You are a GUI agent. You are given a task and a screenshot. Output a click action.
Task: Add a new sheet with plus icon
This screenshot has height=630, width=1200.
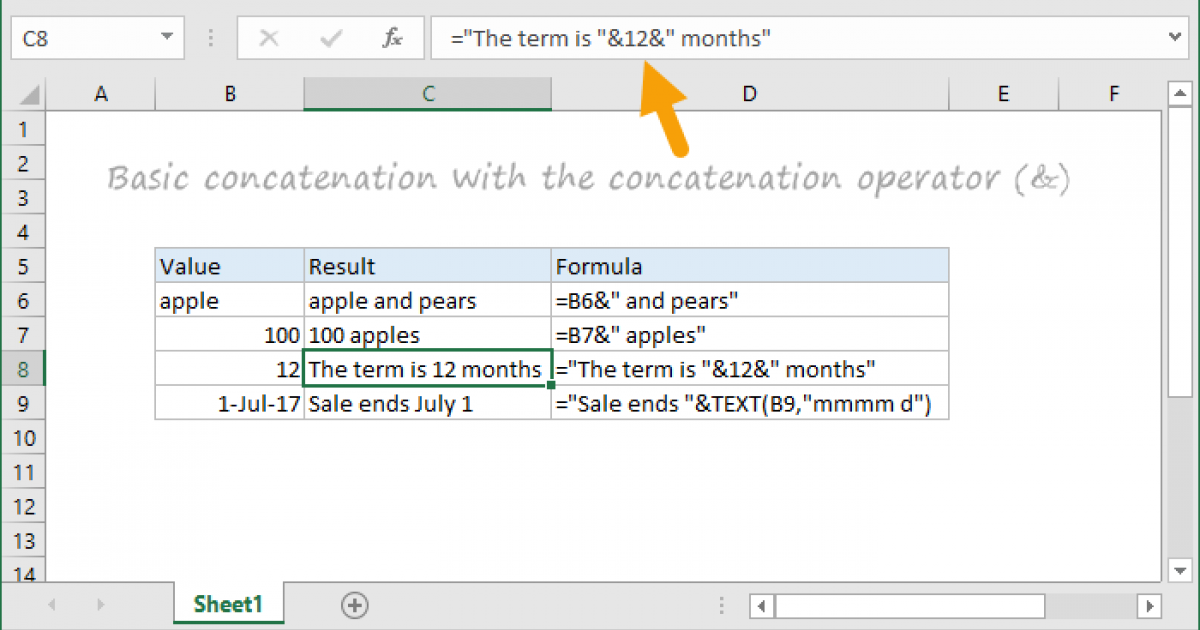click(355, 604)
